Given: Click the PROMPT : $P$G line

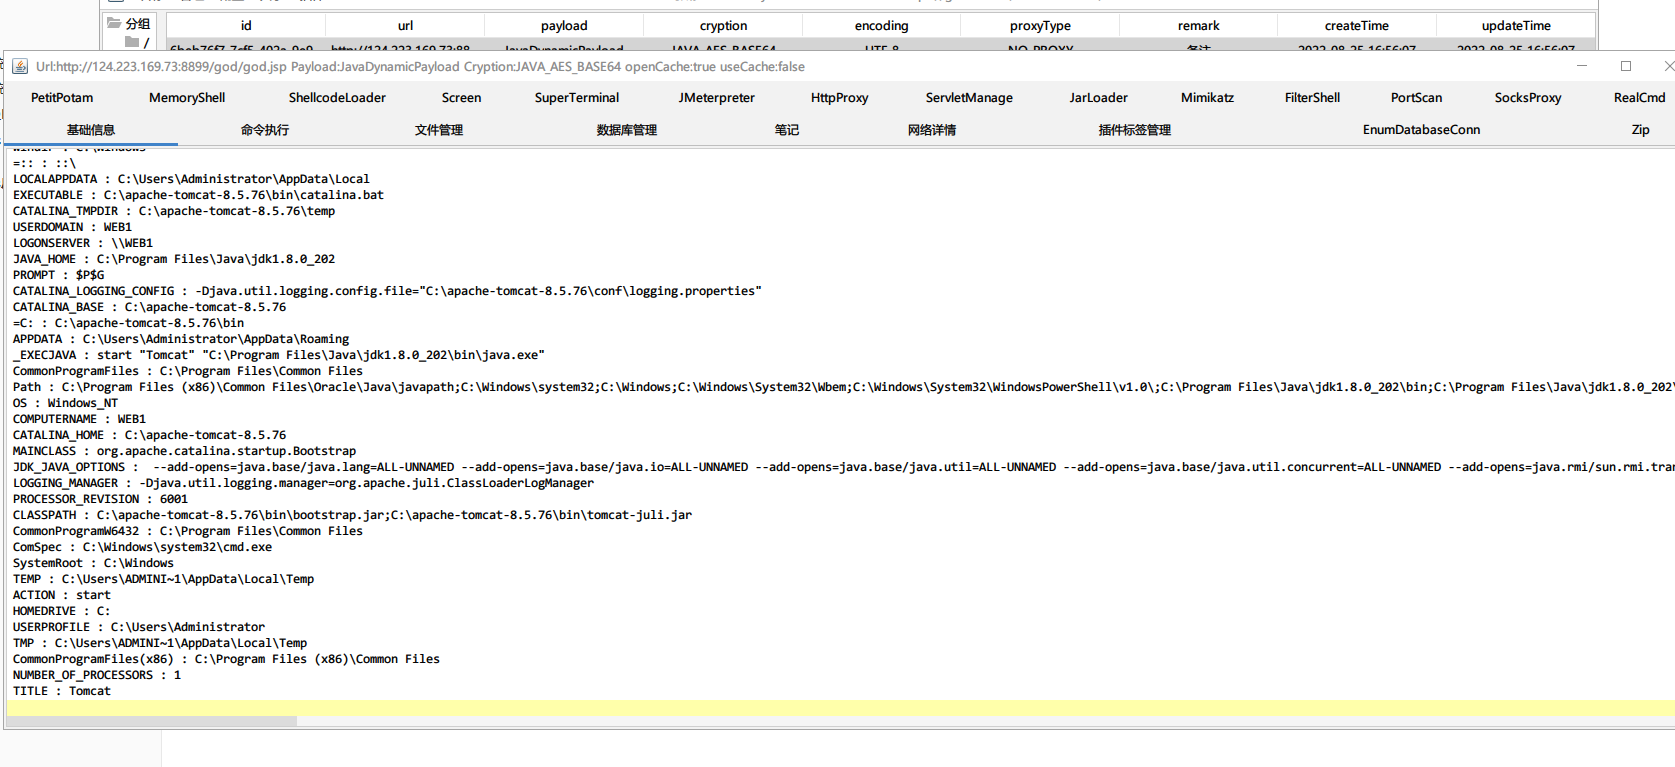Looking at the screenshot, I should tap(58, 275).
